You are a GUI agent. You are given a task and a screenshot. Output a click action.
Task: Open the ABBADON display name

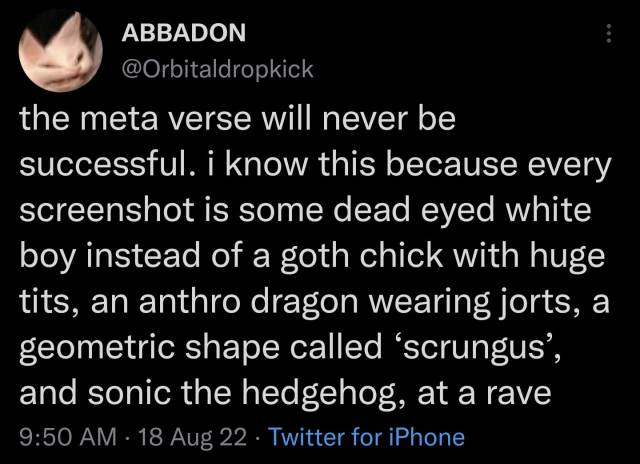[x=183, y=33]
